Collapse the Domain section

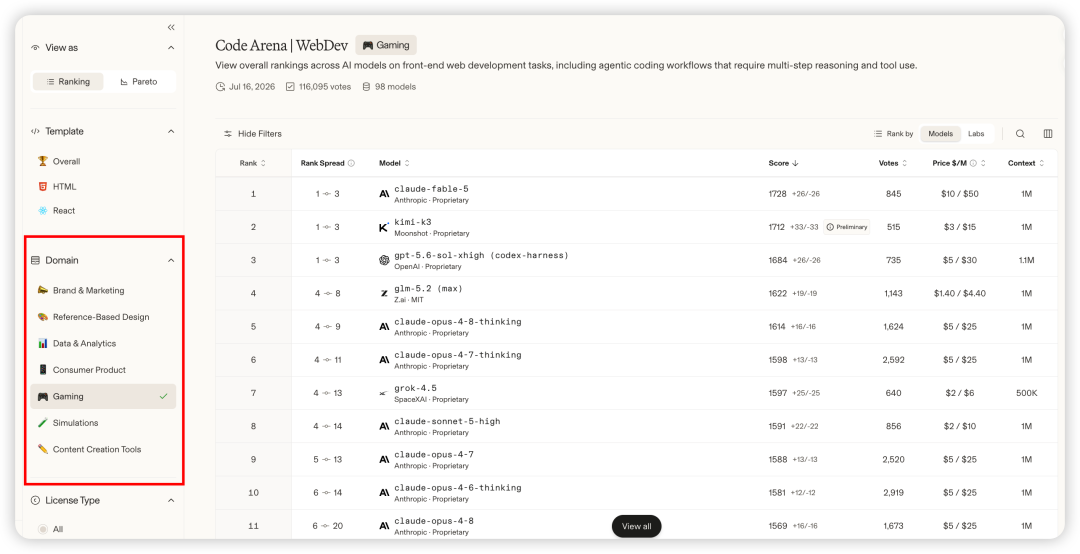172,260
